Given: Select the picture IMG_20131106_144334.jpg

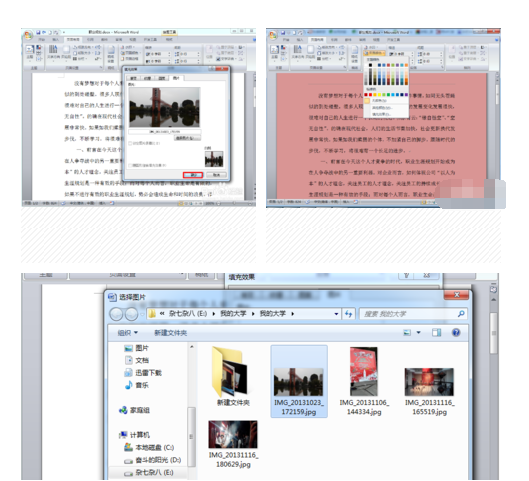Looking at the screenshot, I should pos(364,381).
